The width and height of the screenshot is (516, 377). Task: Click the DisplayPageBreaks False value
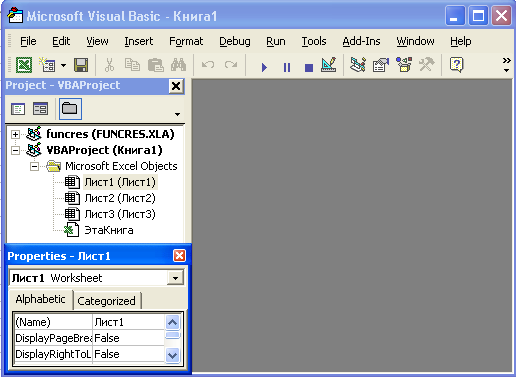[128, 338]
